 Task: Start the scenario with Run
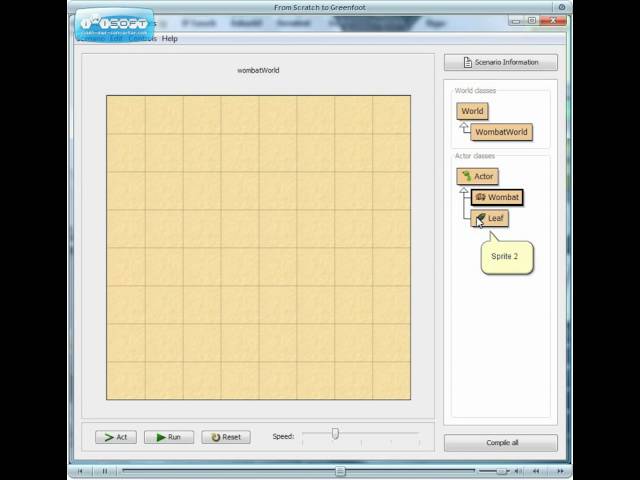pyautogui.click(x=169, y=437)
